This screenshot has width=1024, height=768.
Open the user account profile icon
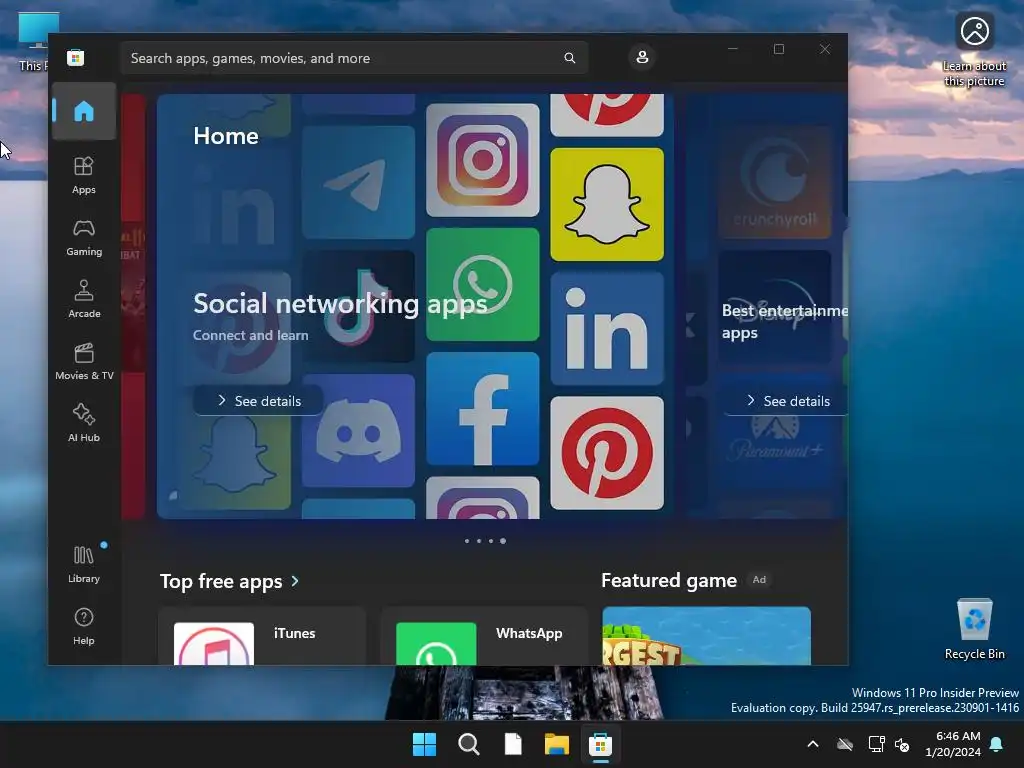pos(642,57)
